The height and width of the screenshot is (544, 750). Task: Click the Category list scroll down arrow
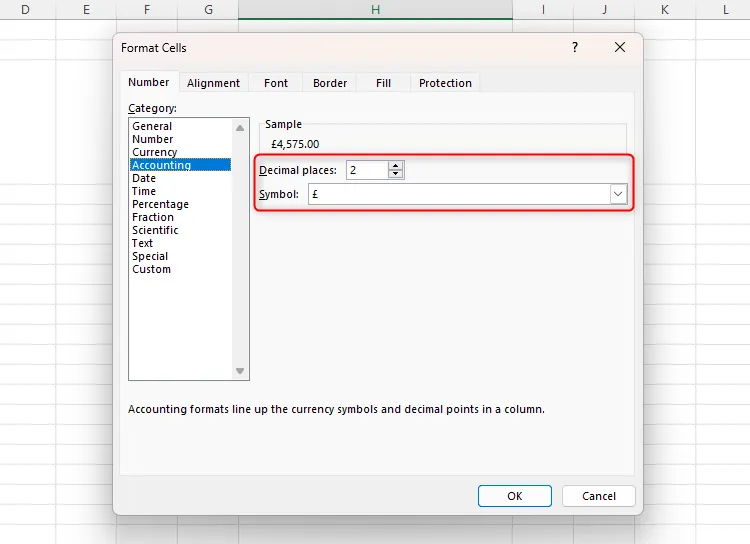coord(240,371)
